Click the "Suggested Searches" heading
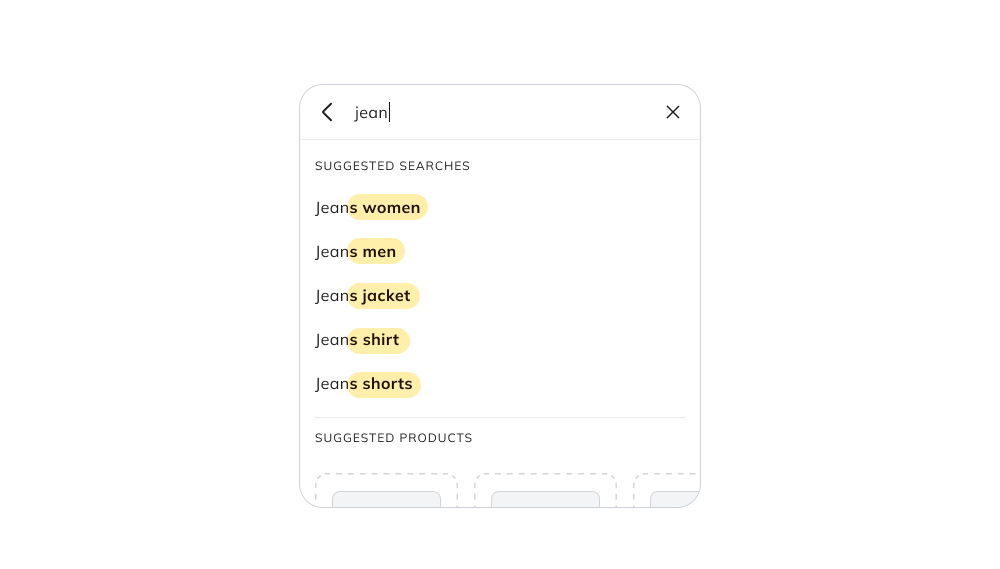The image size is (1000, 569). coord(392,166)
